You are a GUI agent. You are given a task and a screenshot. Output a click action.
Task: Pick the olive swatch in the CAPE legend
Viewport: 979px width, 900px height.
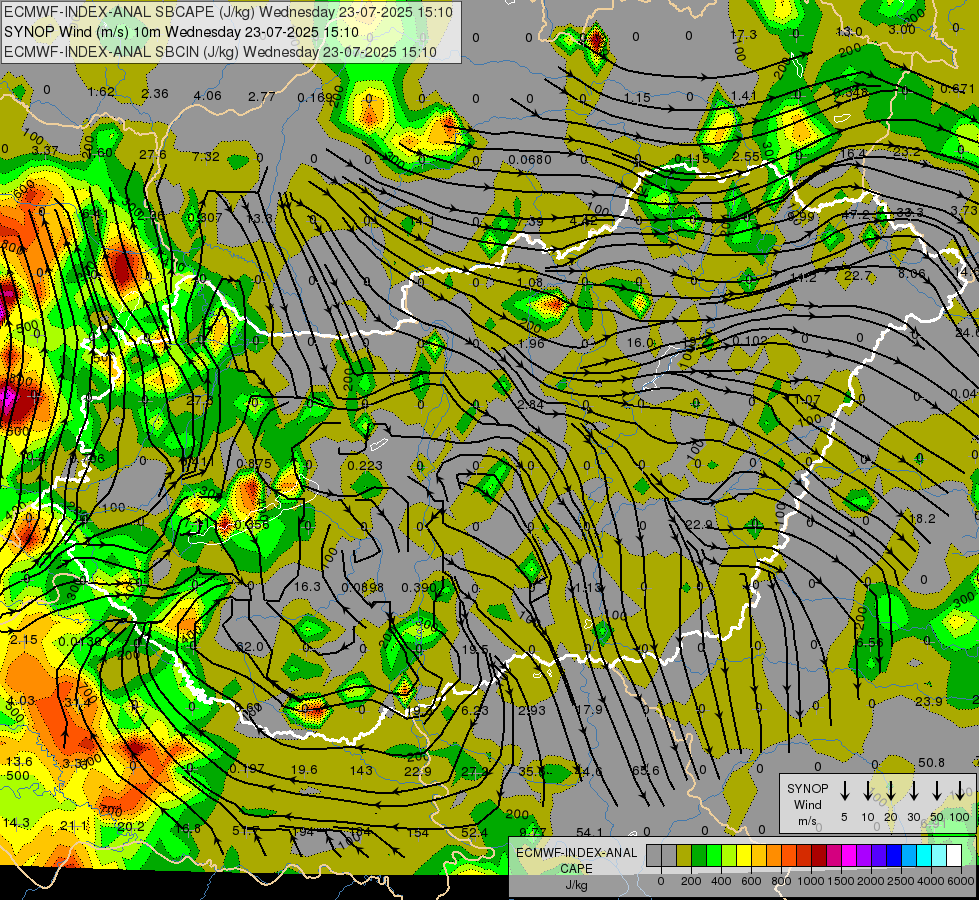pos(684,856)
